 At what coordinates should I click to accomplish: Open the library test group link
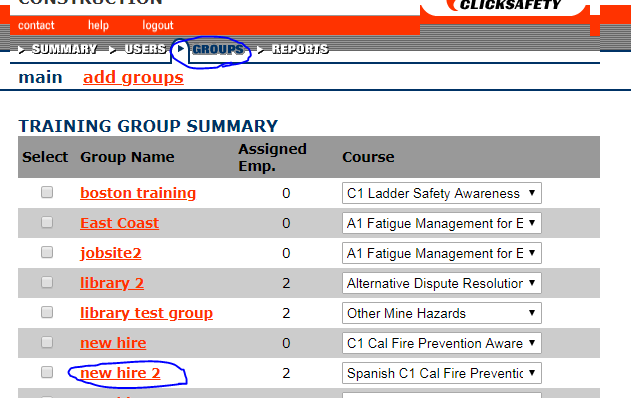[146, 313]
